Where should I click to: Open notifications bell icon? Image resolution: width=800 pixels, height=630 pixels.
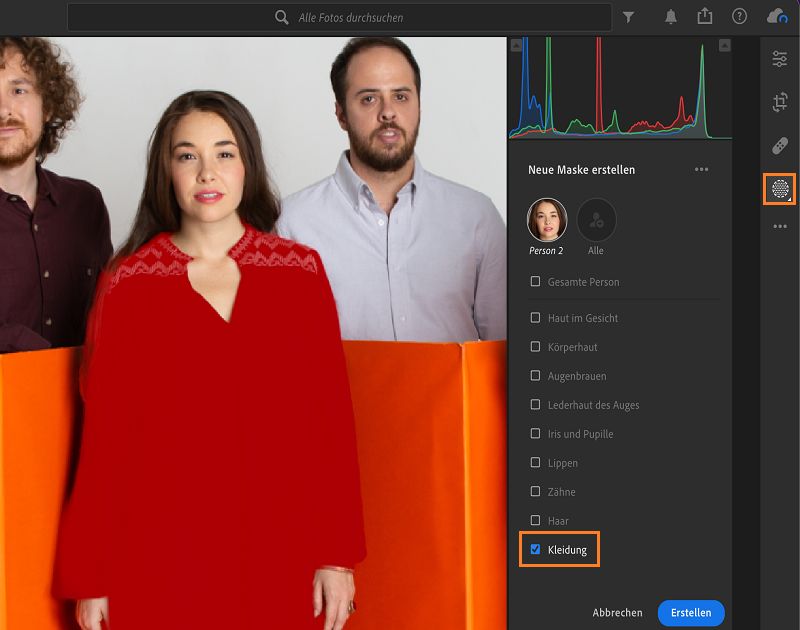pos(670,17)
